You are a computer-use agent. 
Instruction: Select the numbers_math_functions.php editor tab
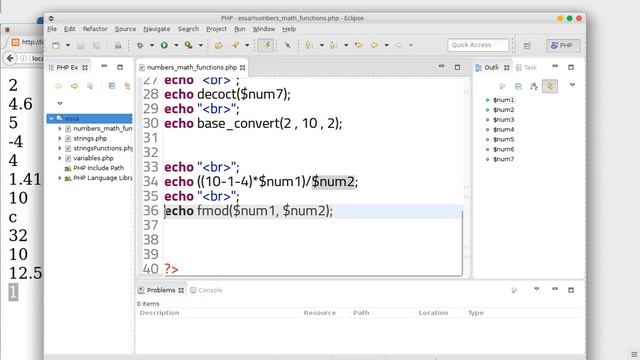[191, 67]
